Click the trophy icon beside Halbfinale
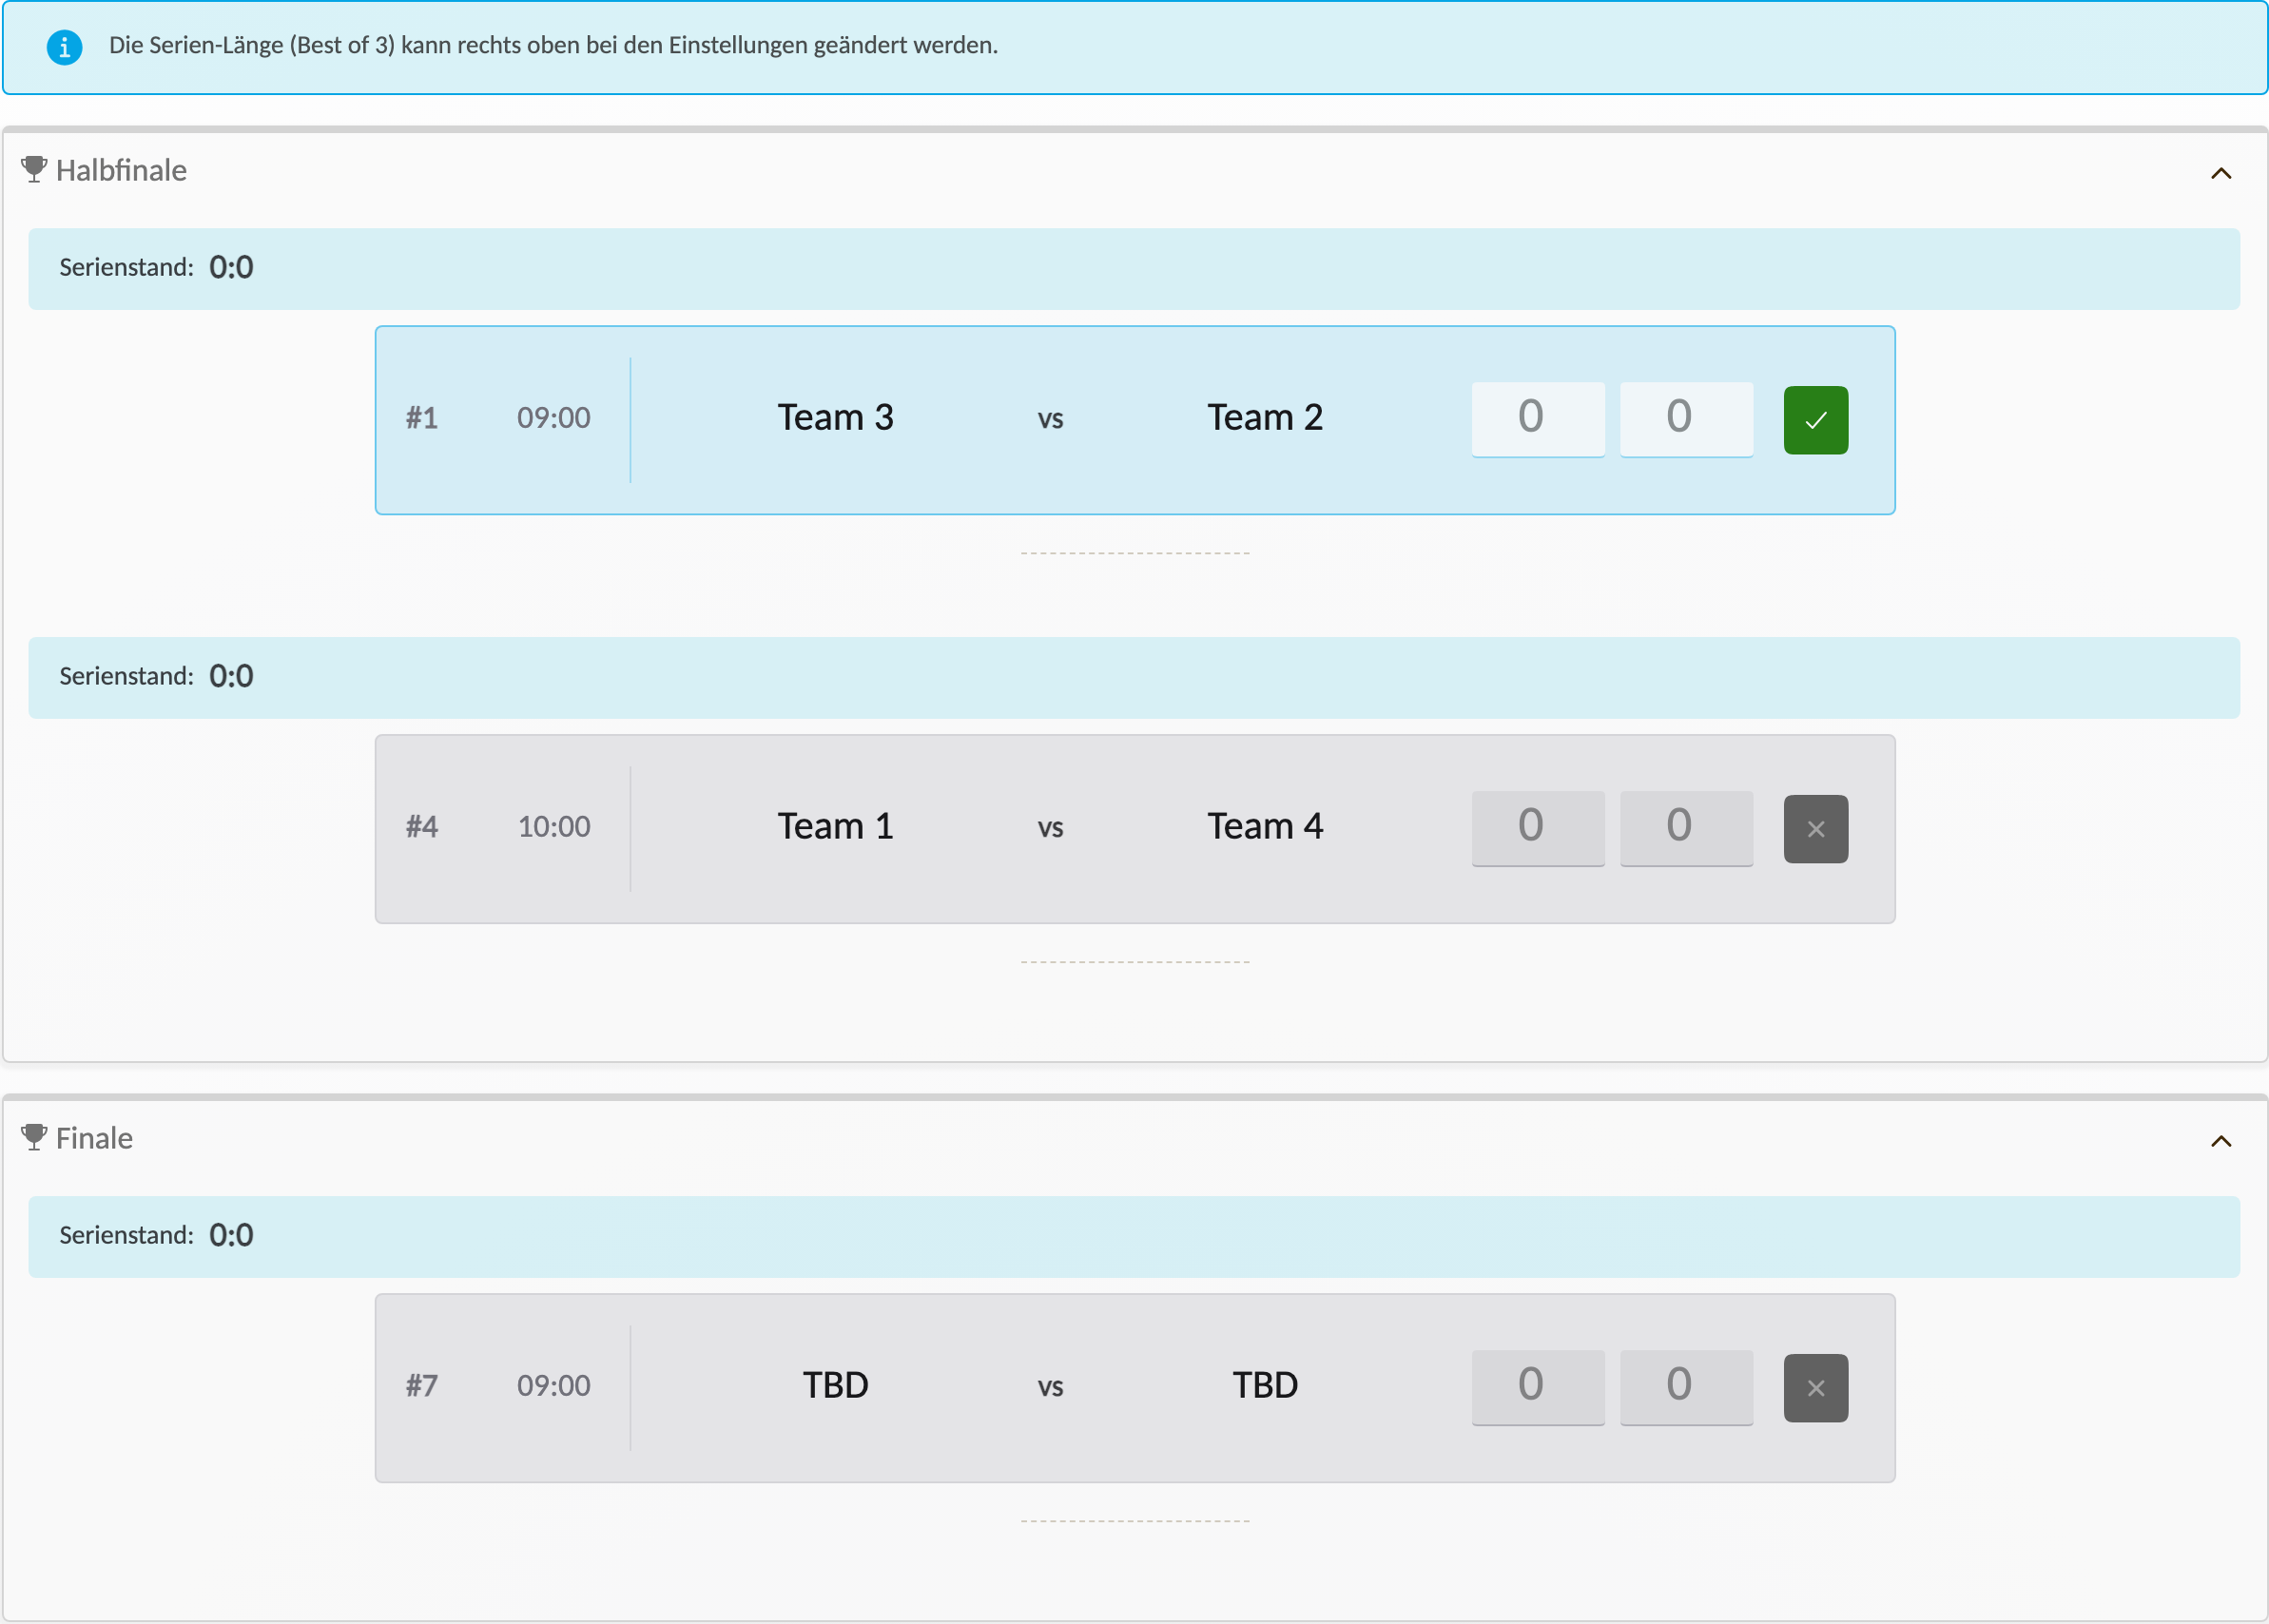The image size is (2269, 1624). click(x=34, y=170)
